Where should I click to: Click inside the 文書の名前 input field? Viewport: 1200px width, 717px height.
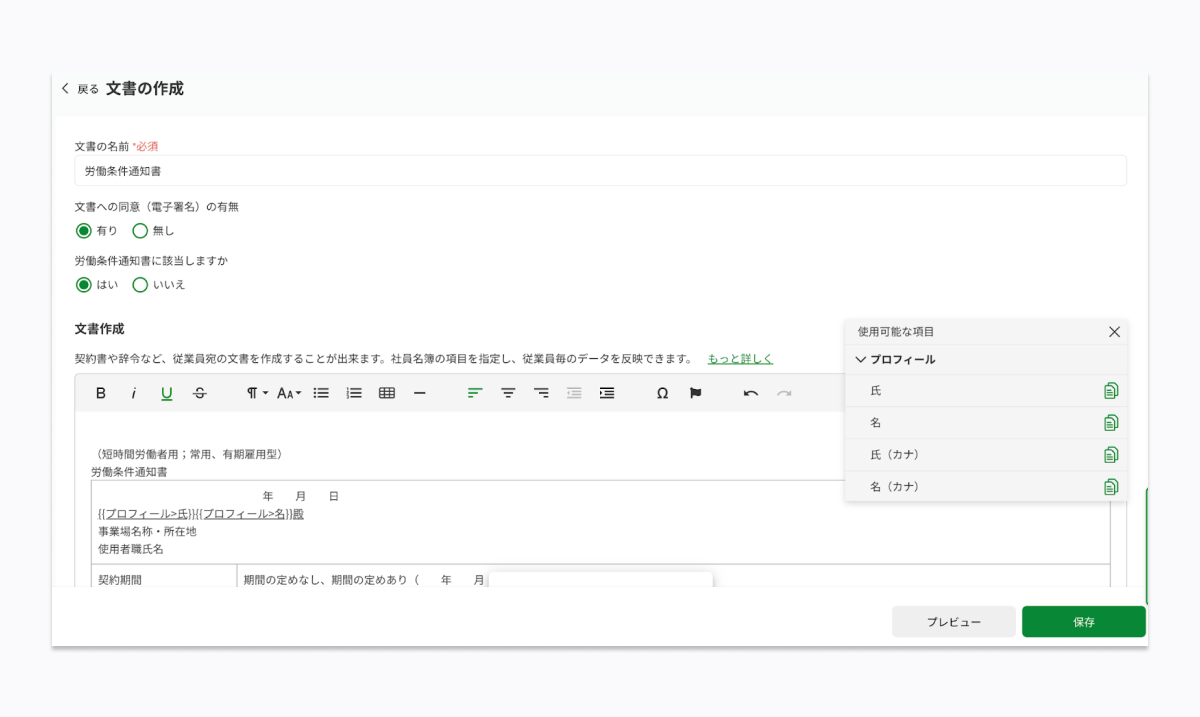400,170
